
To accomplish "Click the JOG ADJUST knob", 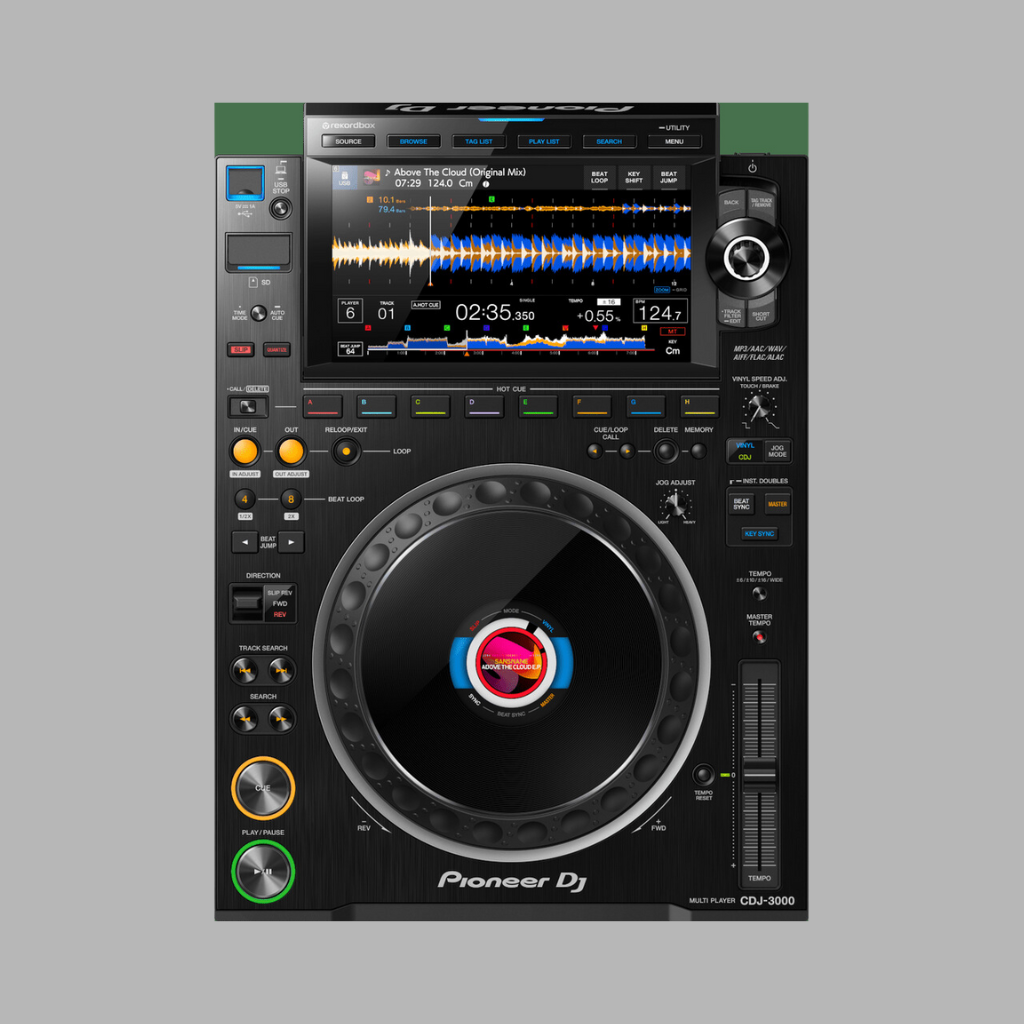I will [675, 505].
